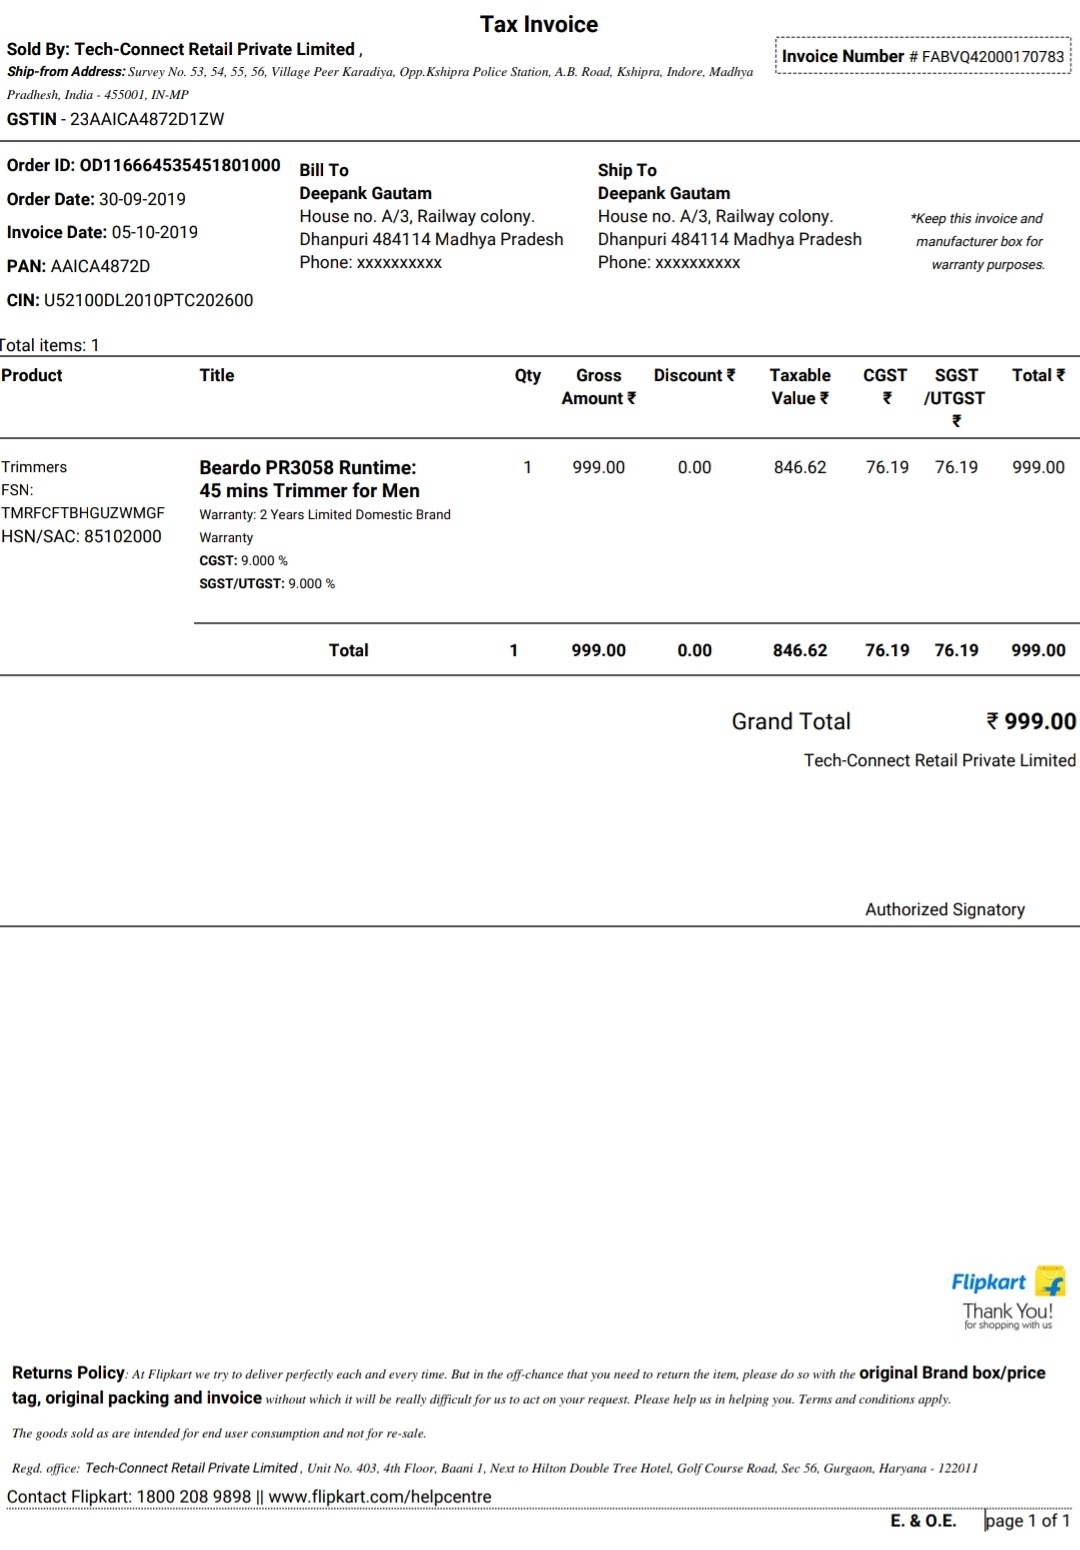This screenshot has height=1550, width=1080.
Task: Click the Keep this invoice warranty note
Action: pyautogui.click(x=978, y=241)
